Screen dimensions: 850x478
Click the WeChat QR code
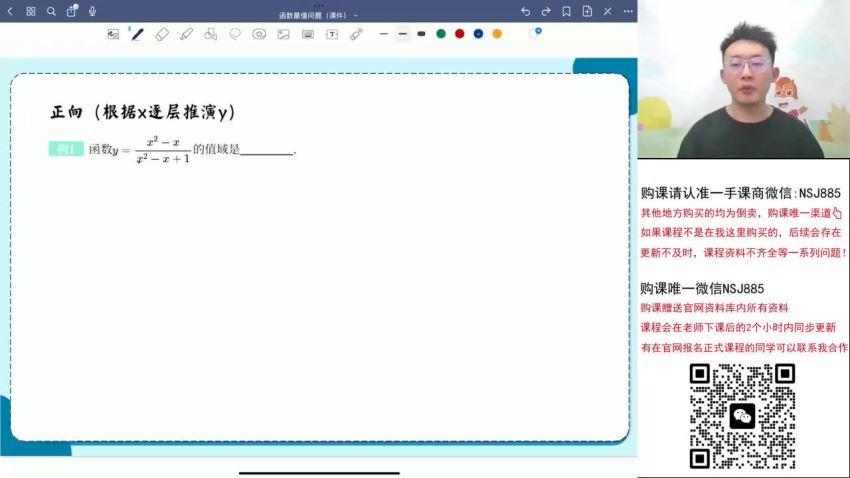[742, 416]
